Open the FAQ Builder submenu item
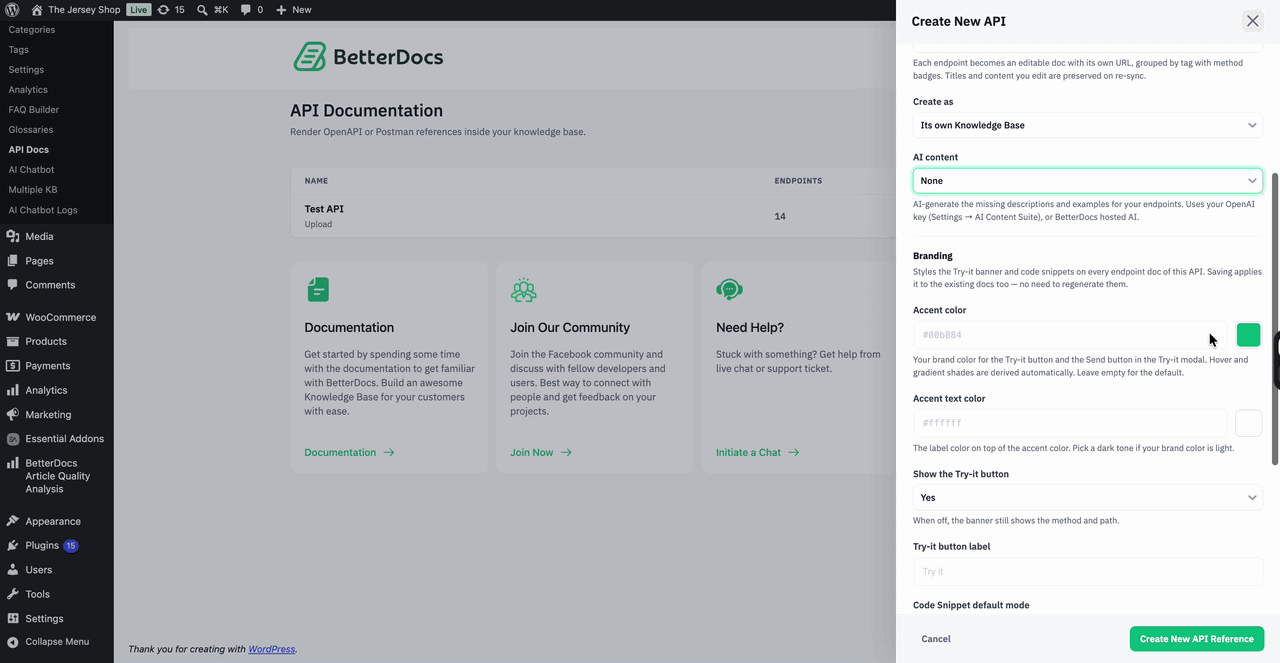Image resolution: width=1280 pixels, height=663 pixels. [34, 110]
